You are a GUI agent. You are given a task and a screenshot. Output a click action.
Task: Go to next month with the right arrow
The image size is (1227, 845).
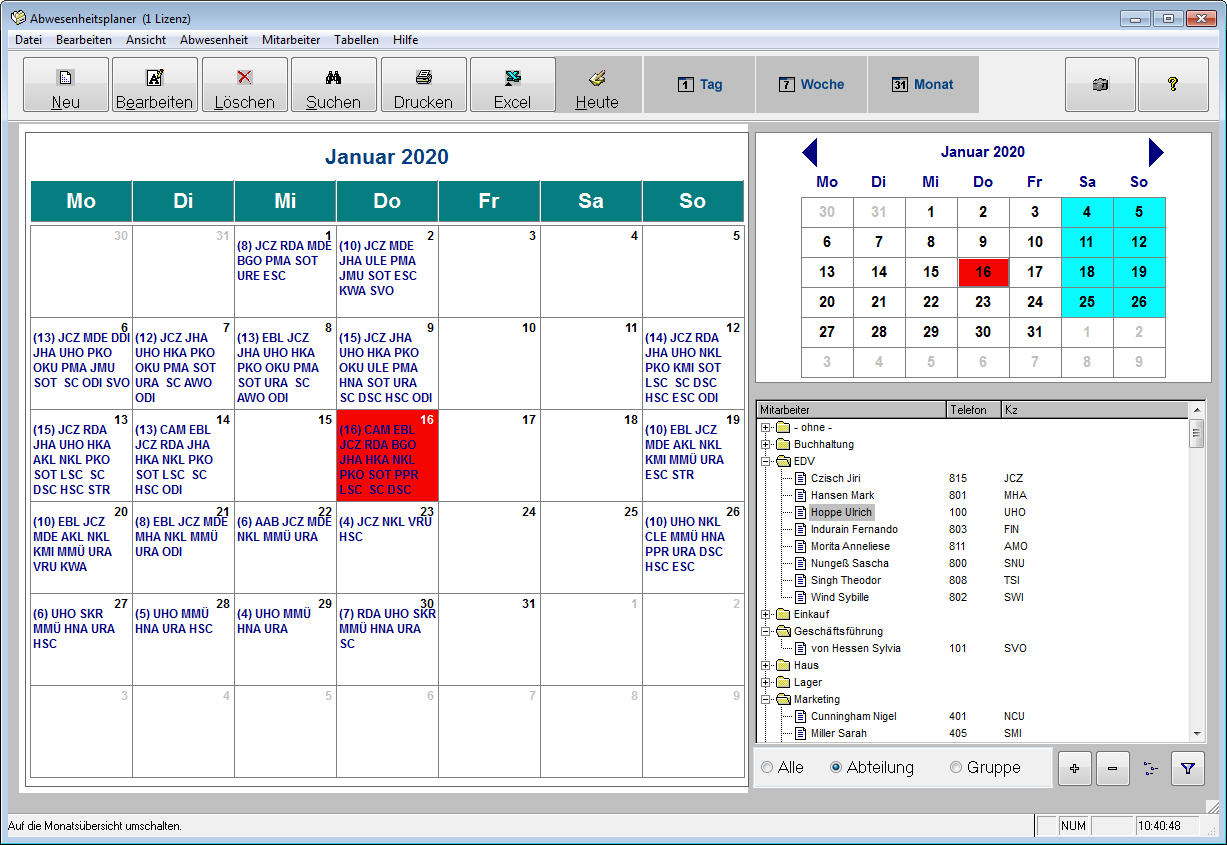[x=1156, y=153]
